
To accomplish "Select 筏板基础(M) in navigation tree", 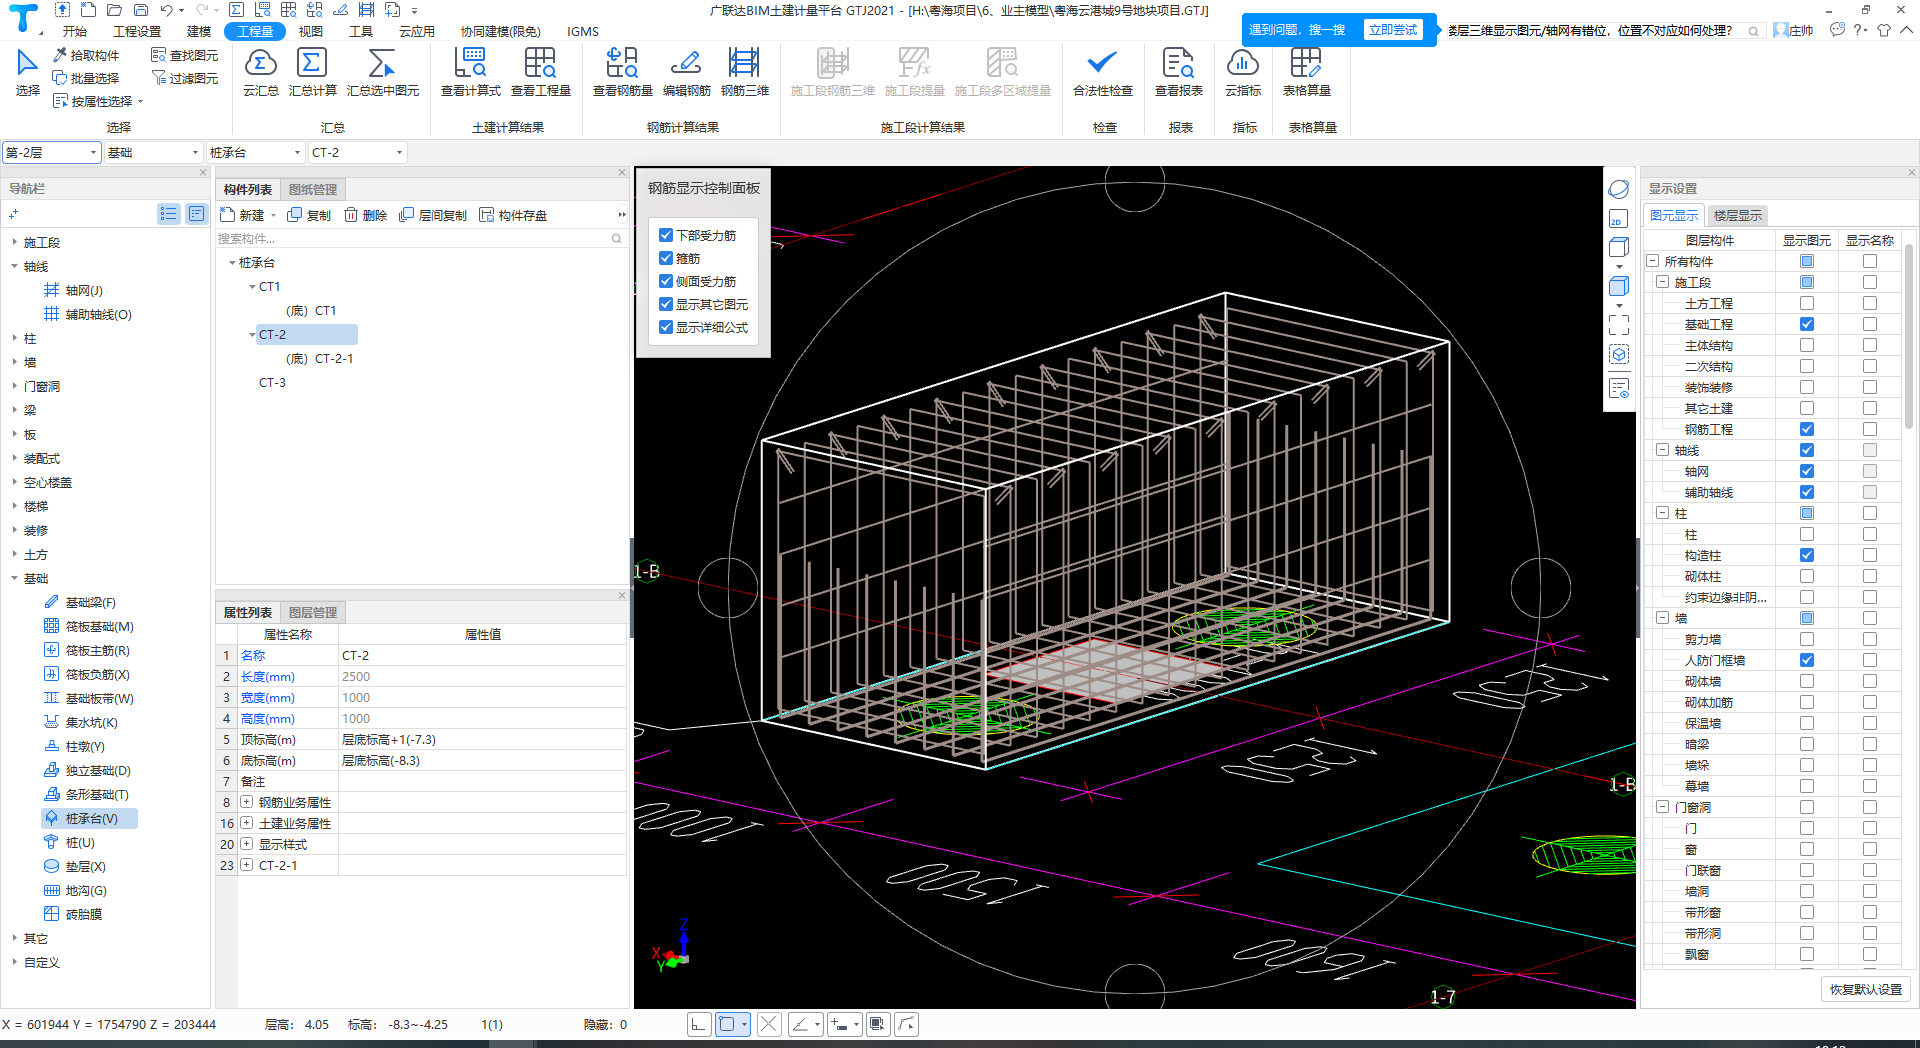I will tap(89, 626).
